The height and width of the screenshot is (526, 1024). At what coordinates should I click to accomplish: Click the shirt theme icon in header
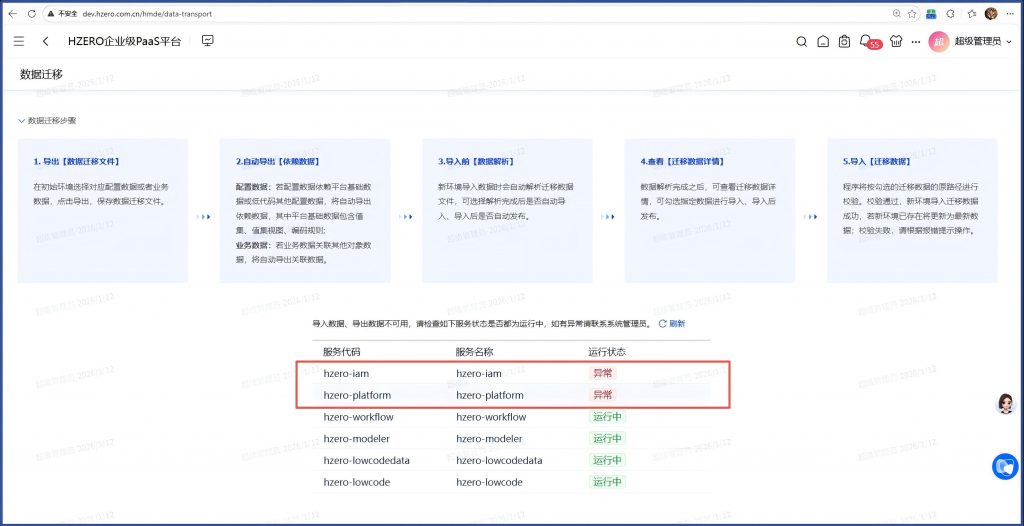click(895, 42)
